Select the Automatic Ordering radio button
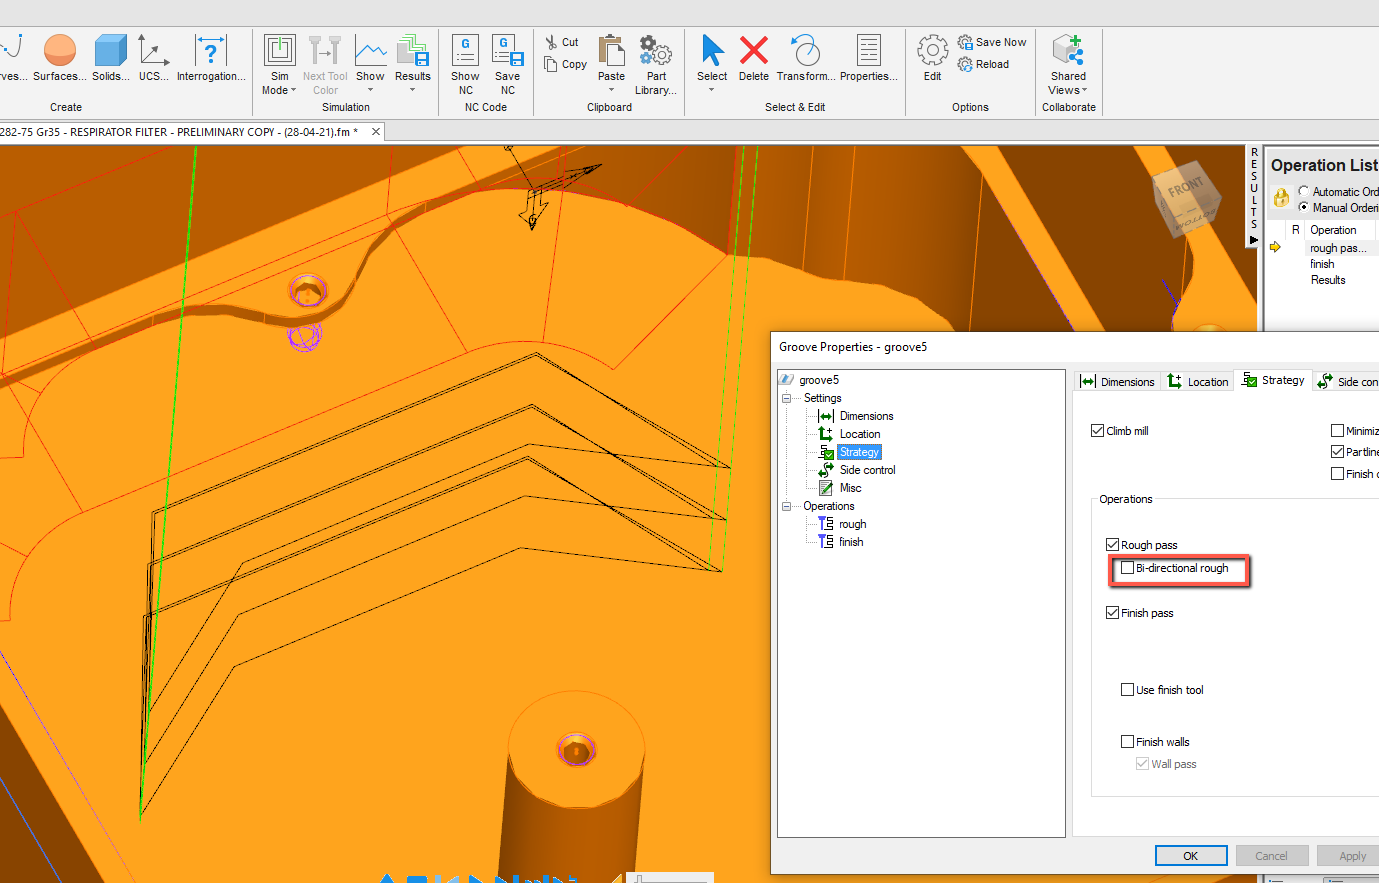The width and height of the screenshot is (1379, 883). [1304, 191]
